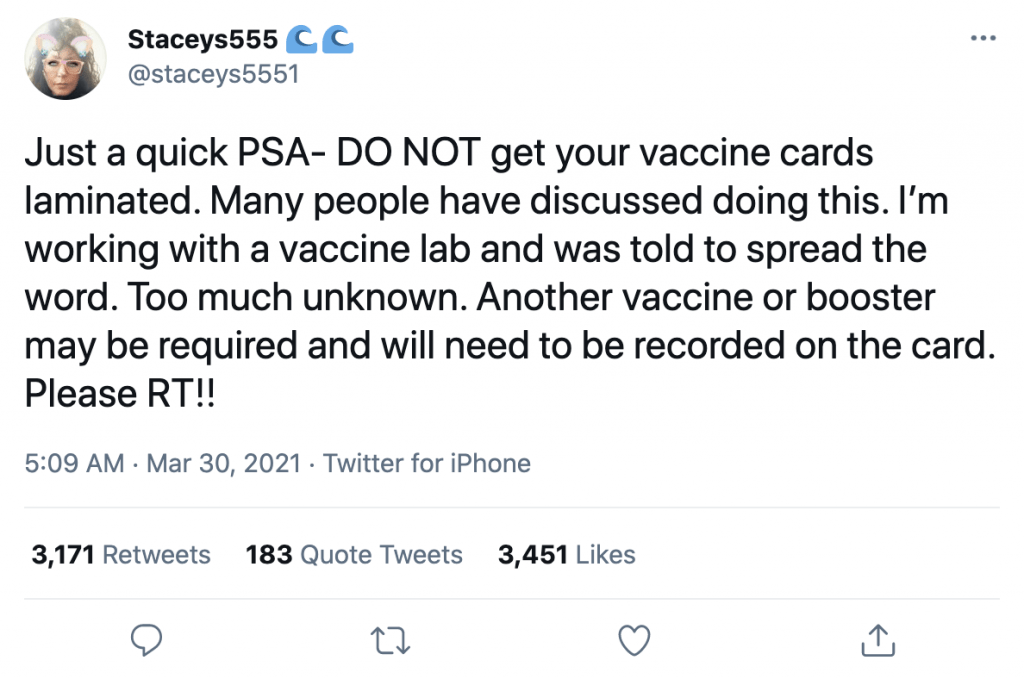Click the 5:09 AM time in timestamp
Viewport: 1024px width, 679px height.
75,464
